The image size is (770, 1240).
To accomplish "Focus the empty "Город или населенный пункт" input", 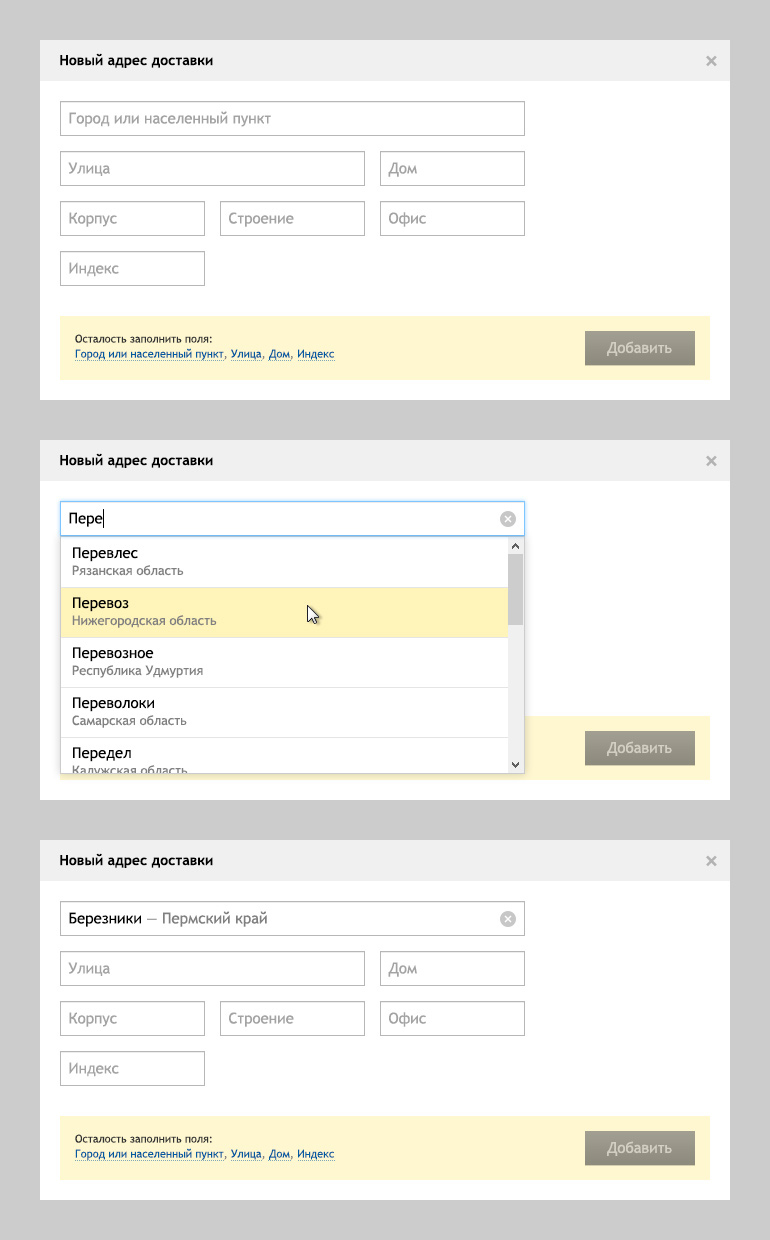I will click(x=292, y=119).
